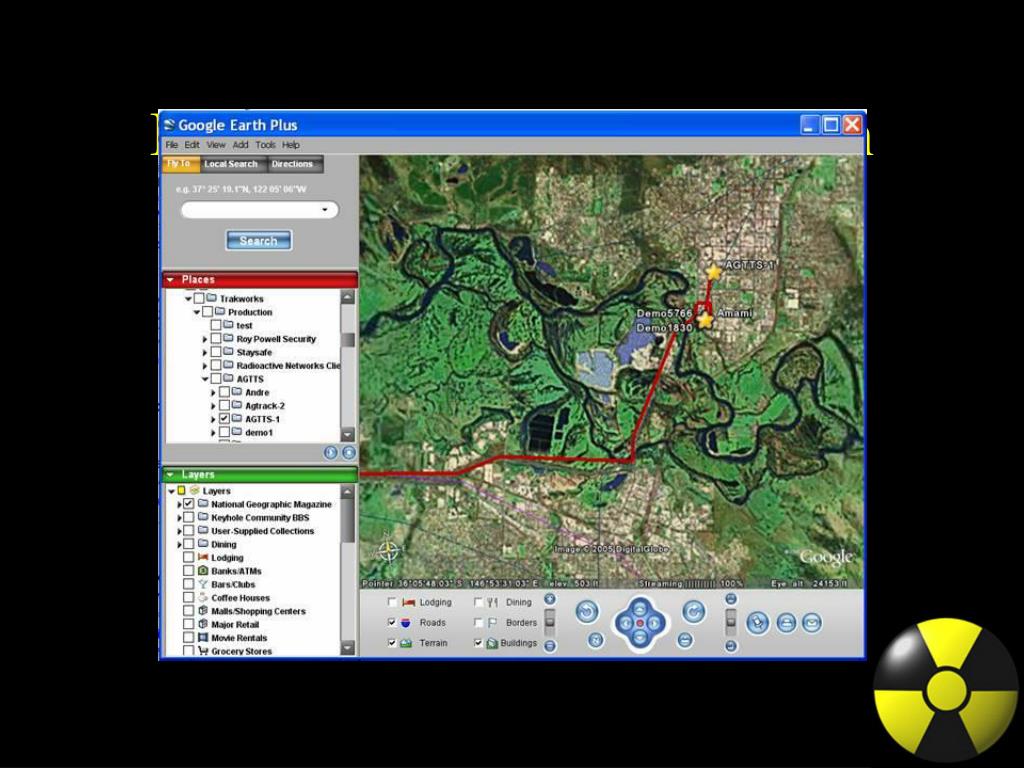Image resolution: width=1024 pixels, height=768 pixels.
Task: Expand the Staysafe folder
Action: (x=205, y=352)
